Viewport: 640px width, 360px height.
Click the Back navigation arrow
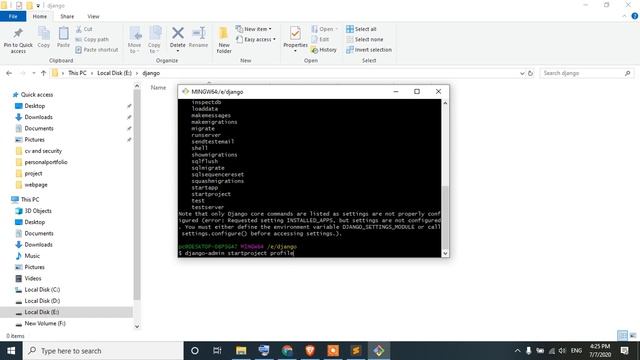pos(9,73)
